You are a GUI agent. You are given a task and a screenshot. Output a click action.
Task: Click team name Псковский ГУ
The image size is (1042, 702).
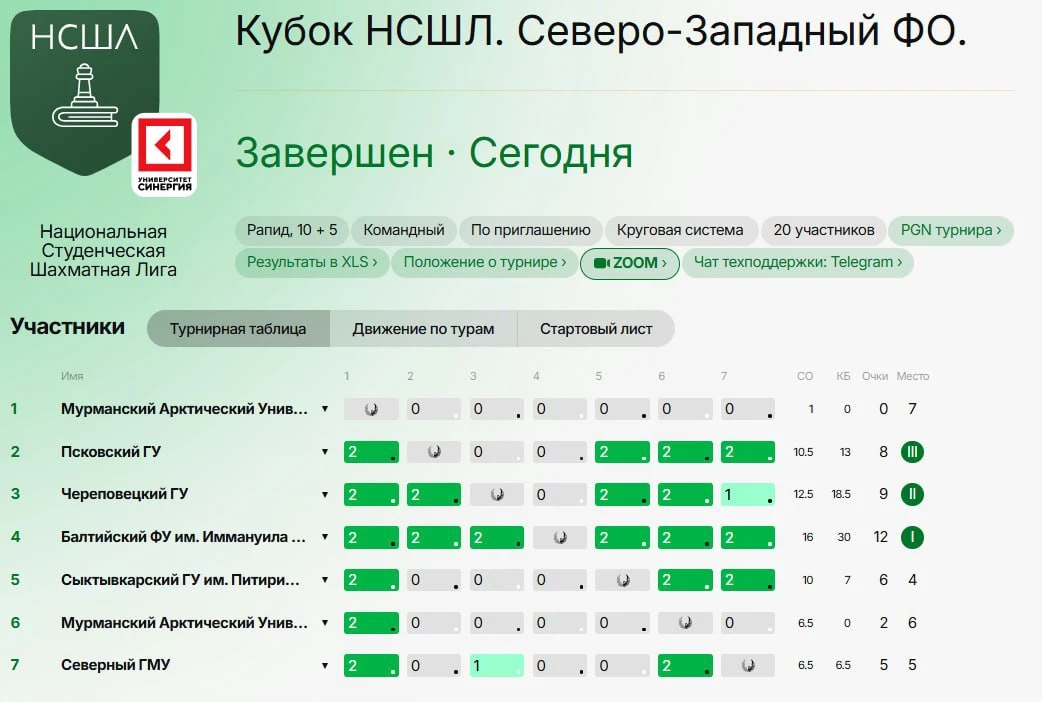(x=111, y=452)
